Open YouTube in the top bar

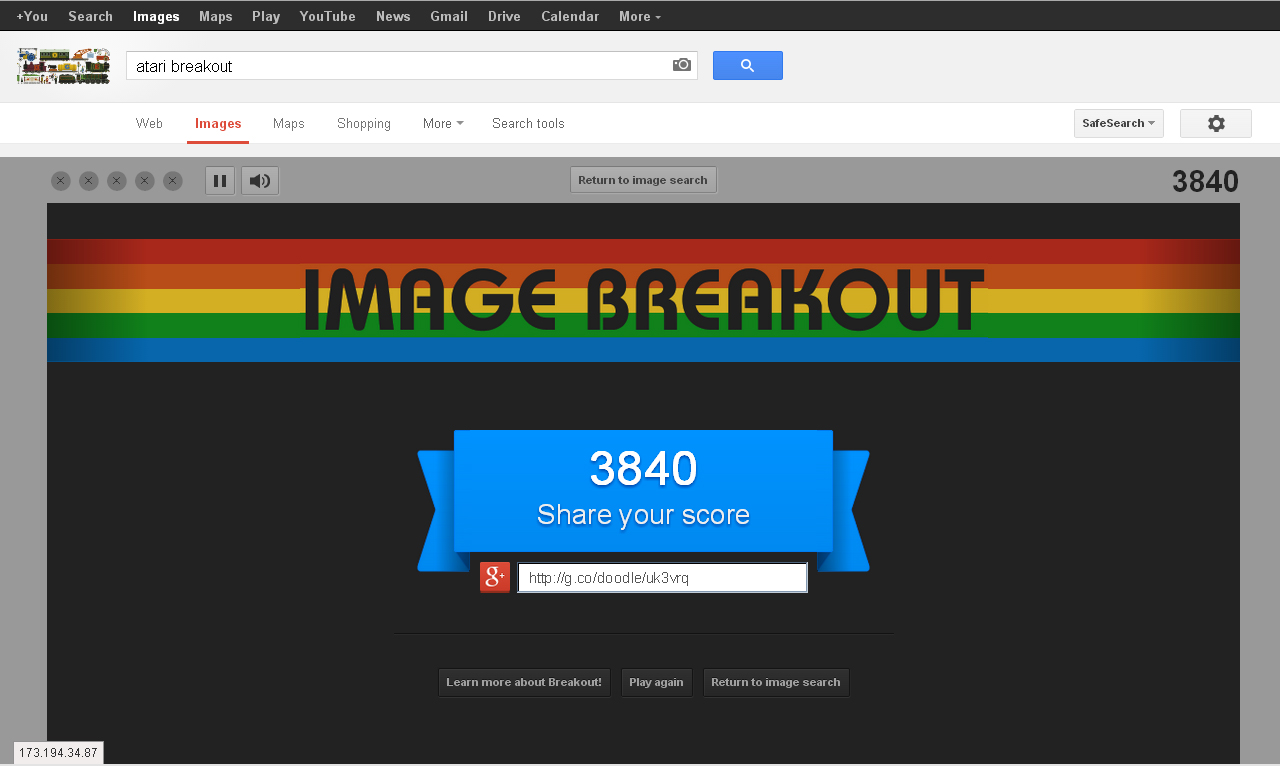pos(327,16)
